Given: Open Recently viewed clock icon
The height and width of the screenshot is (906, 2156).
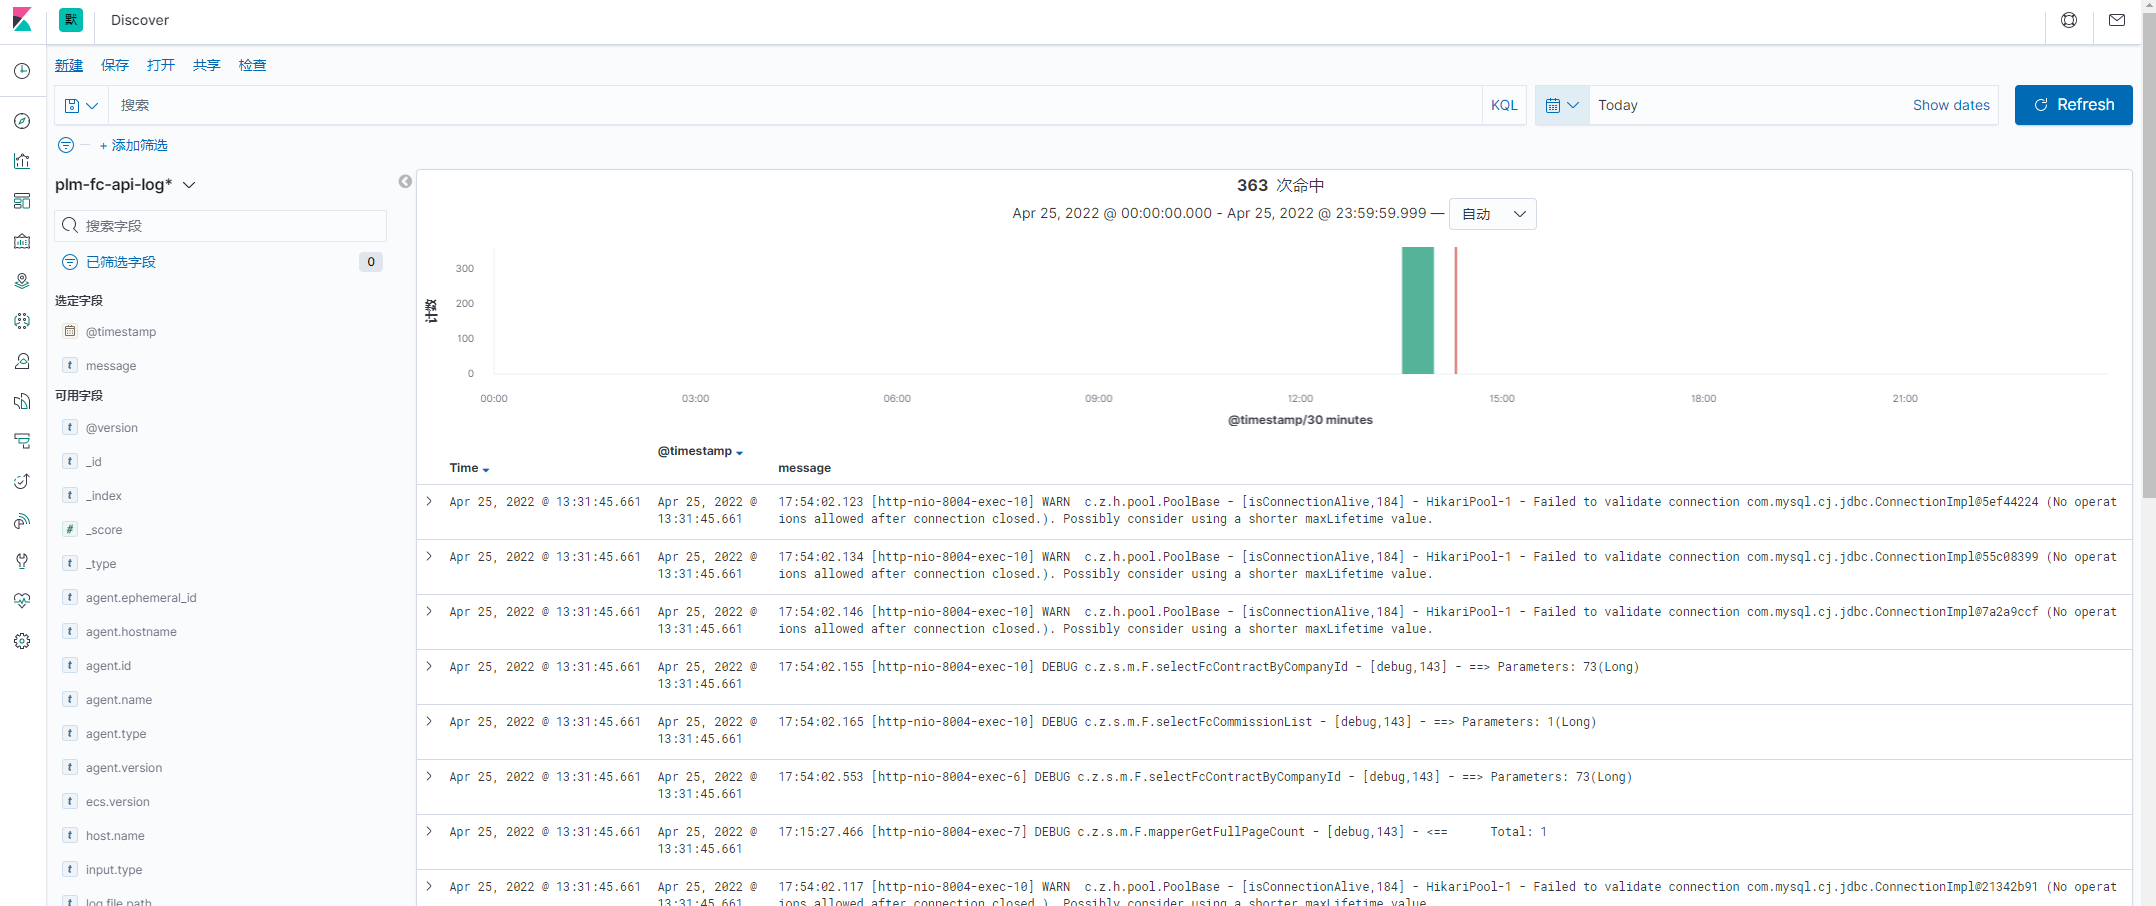Looking at the screenshot, I should [x=22, y=71].
